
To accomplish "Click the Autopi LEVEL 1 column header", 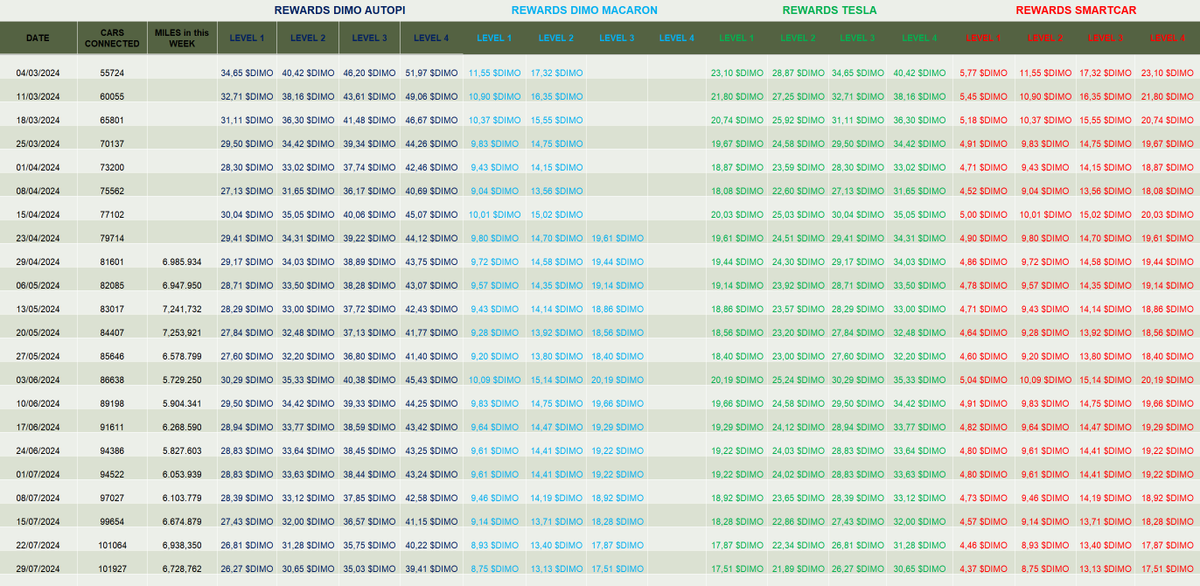I will [247, 38].
